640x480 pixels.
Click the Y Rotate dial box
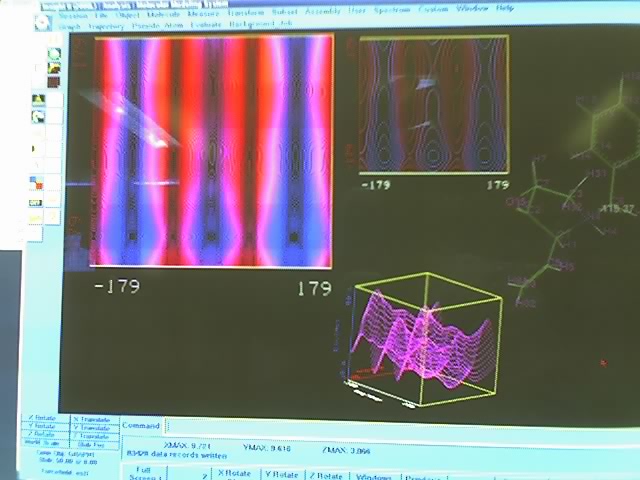(45, 426)
